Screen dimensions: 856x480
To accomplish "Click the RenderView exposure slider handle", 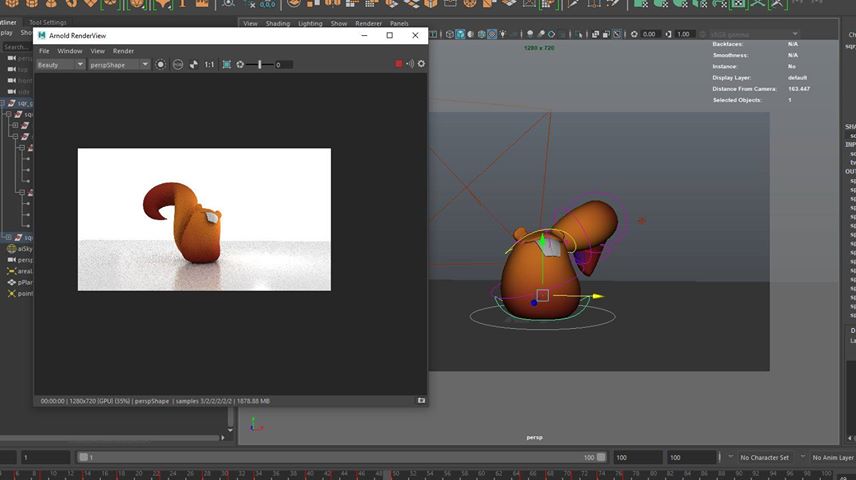I will coord(259,64).
